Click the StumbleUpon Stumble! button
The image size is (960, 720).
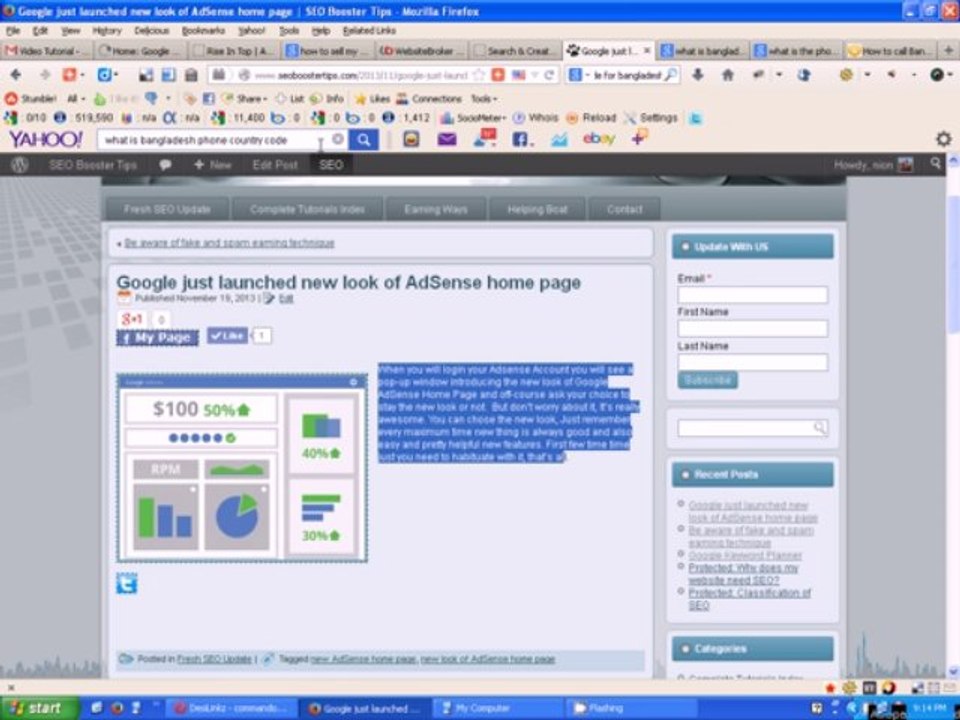(31, 99)
